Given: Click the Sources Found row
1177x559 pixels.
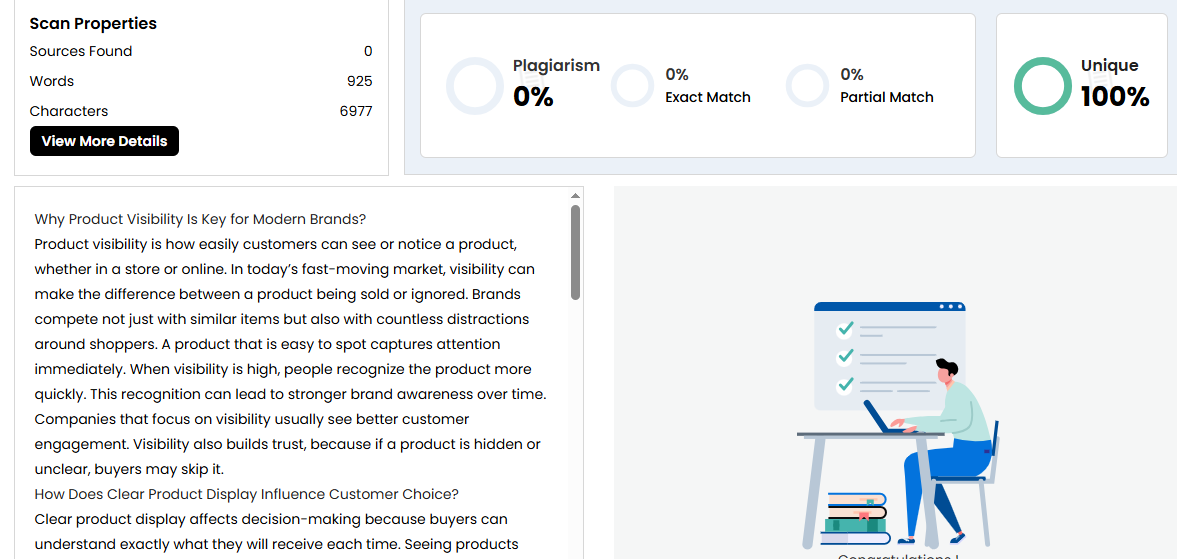Looking at the screenshot, I should 200,51.
